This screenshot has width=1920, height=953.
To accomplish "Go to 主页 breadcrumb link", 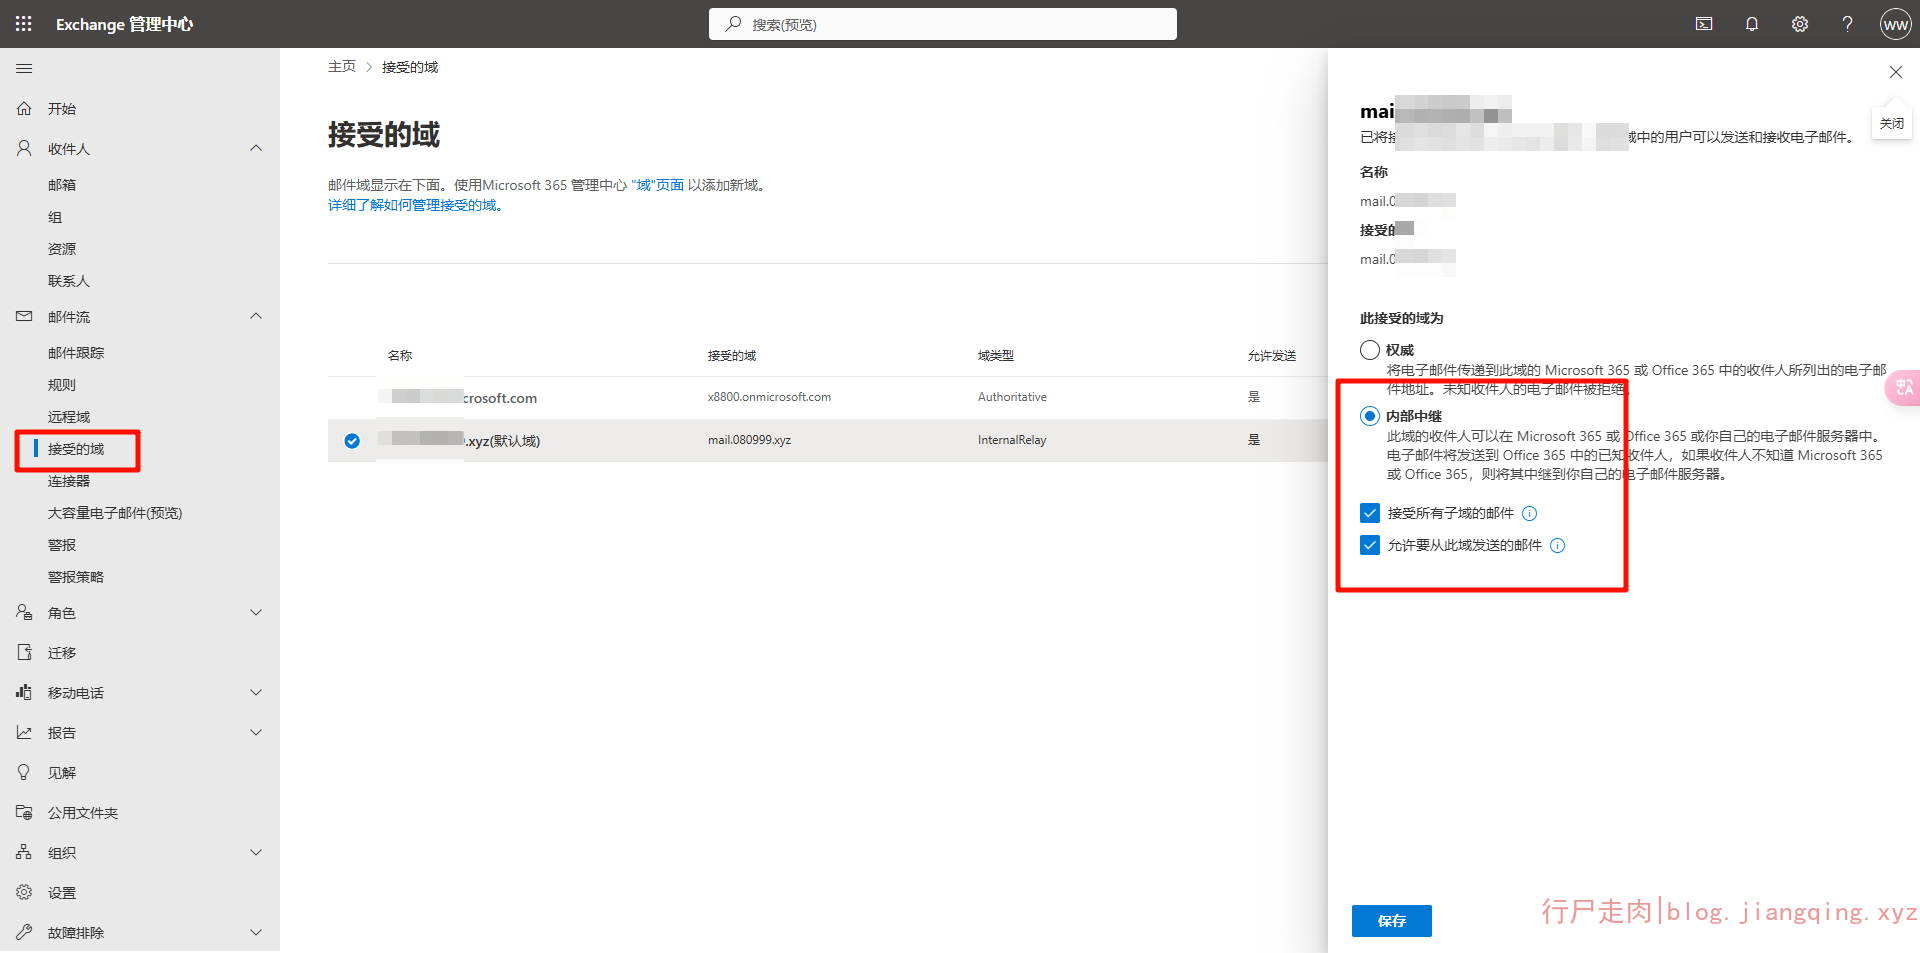I will 342,67.
